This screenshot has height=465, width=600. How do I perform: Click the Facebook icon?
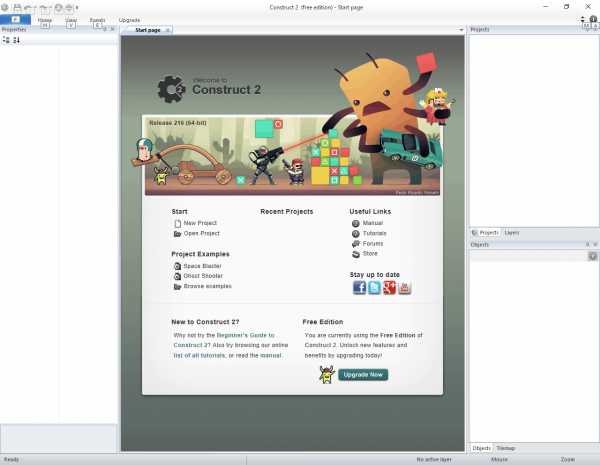point(359,287)
